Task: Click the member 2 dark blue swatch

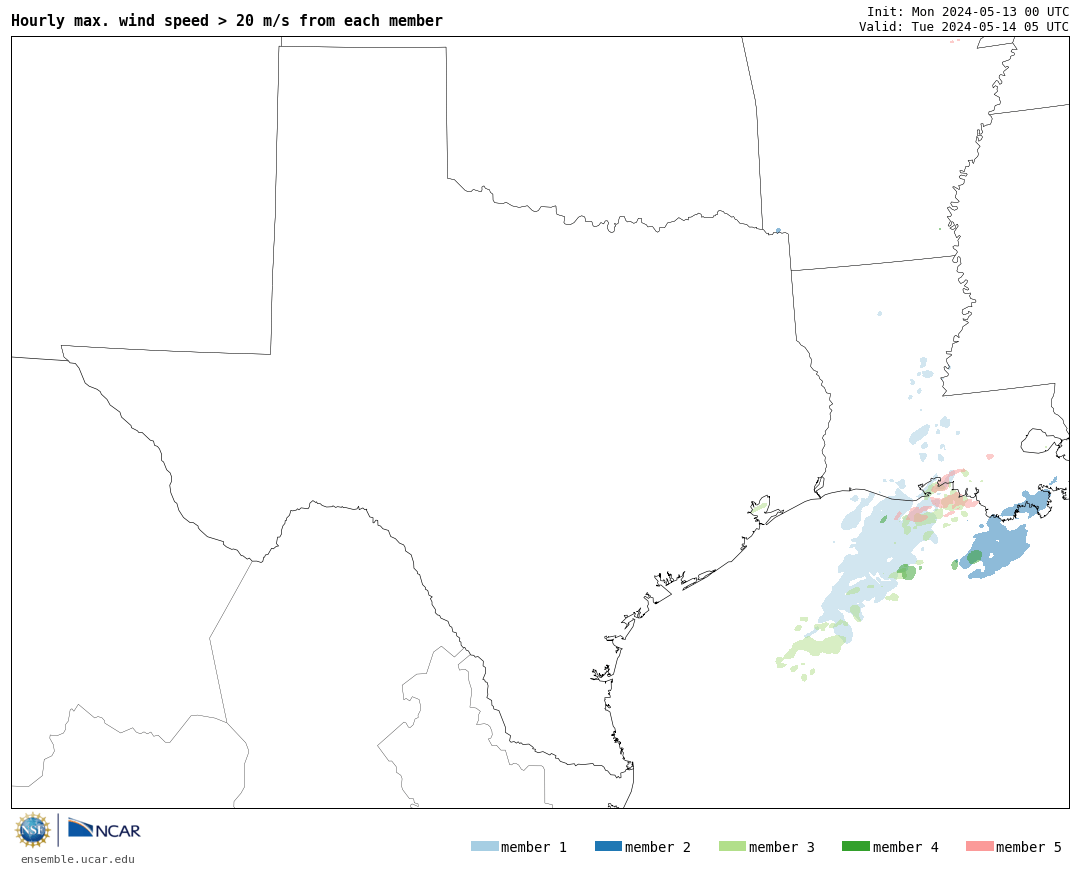Action: pos(608,846)
